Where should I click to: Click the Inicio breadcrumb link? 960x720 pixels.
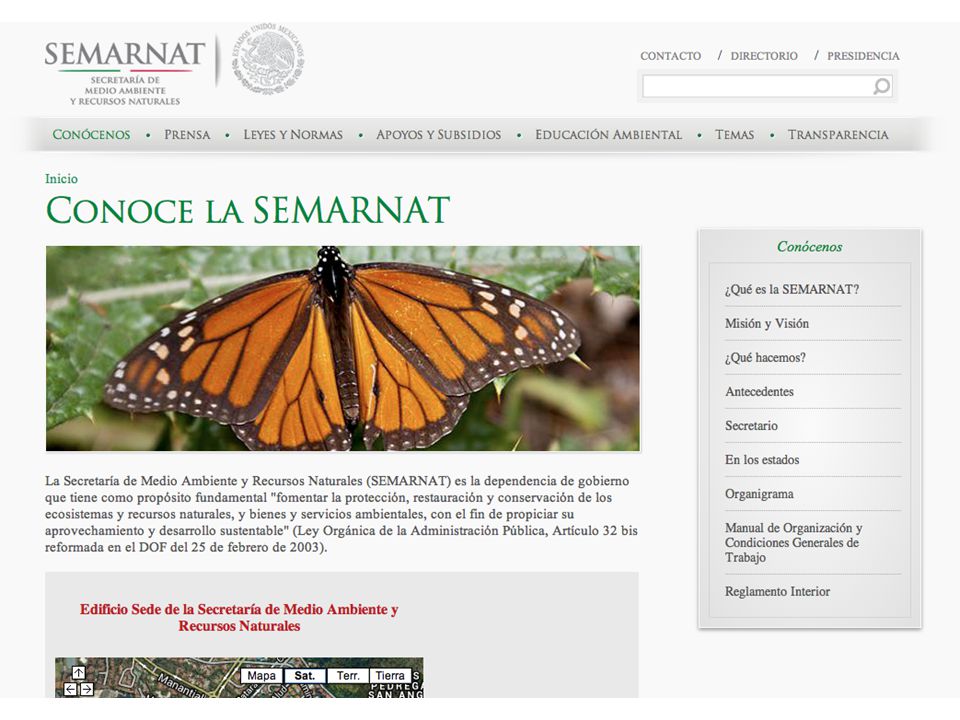pyautogui.click(x=61, y=179)
